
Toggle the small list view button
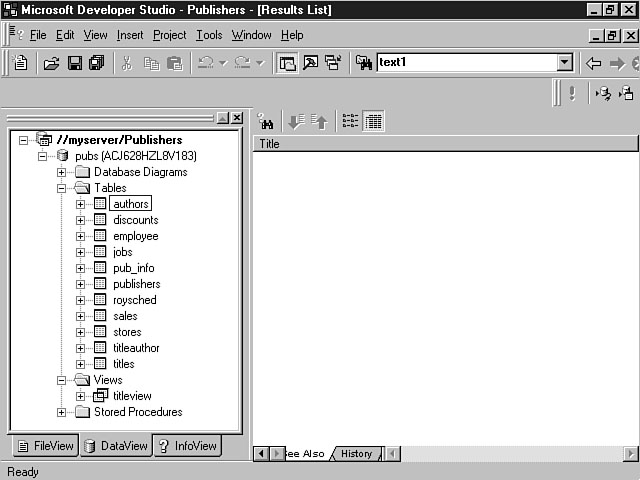pos(350,121)
